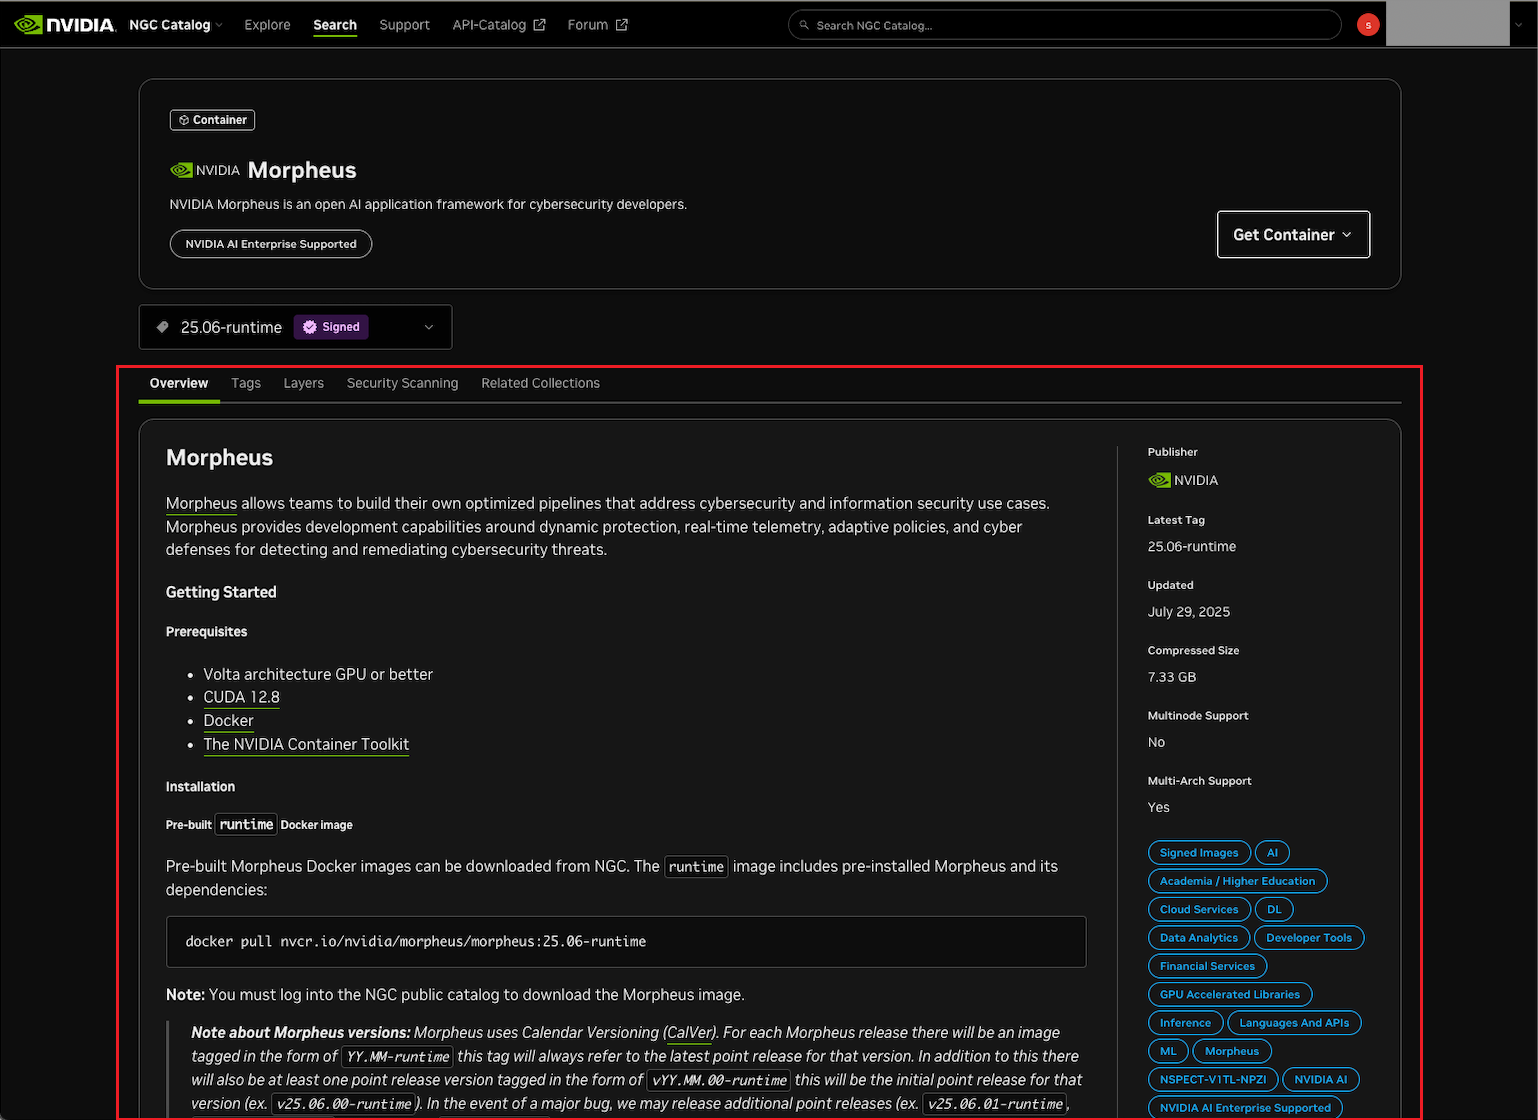This screenshot has height=1120, width=1538.
Task: Expand the account menu chevron at top right
Action: [x=1518, y=25]
